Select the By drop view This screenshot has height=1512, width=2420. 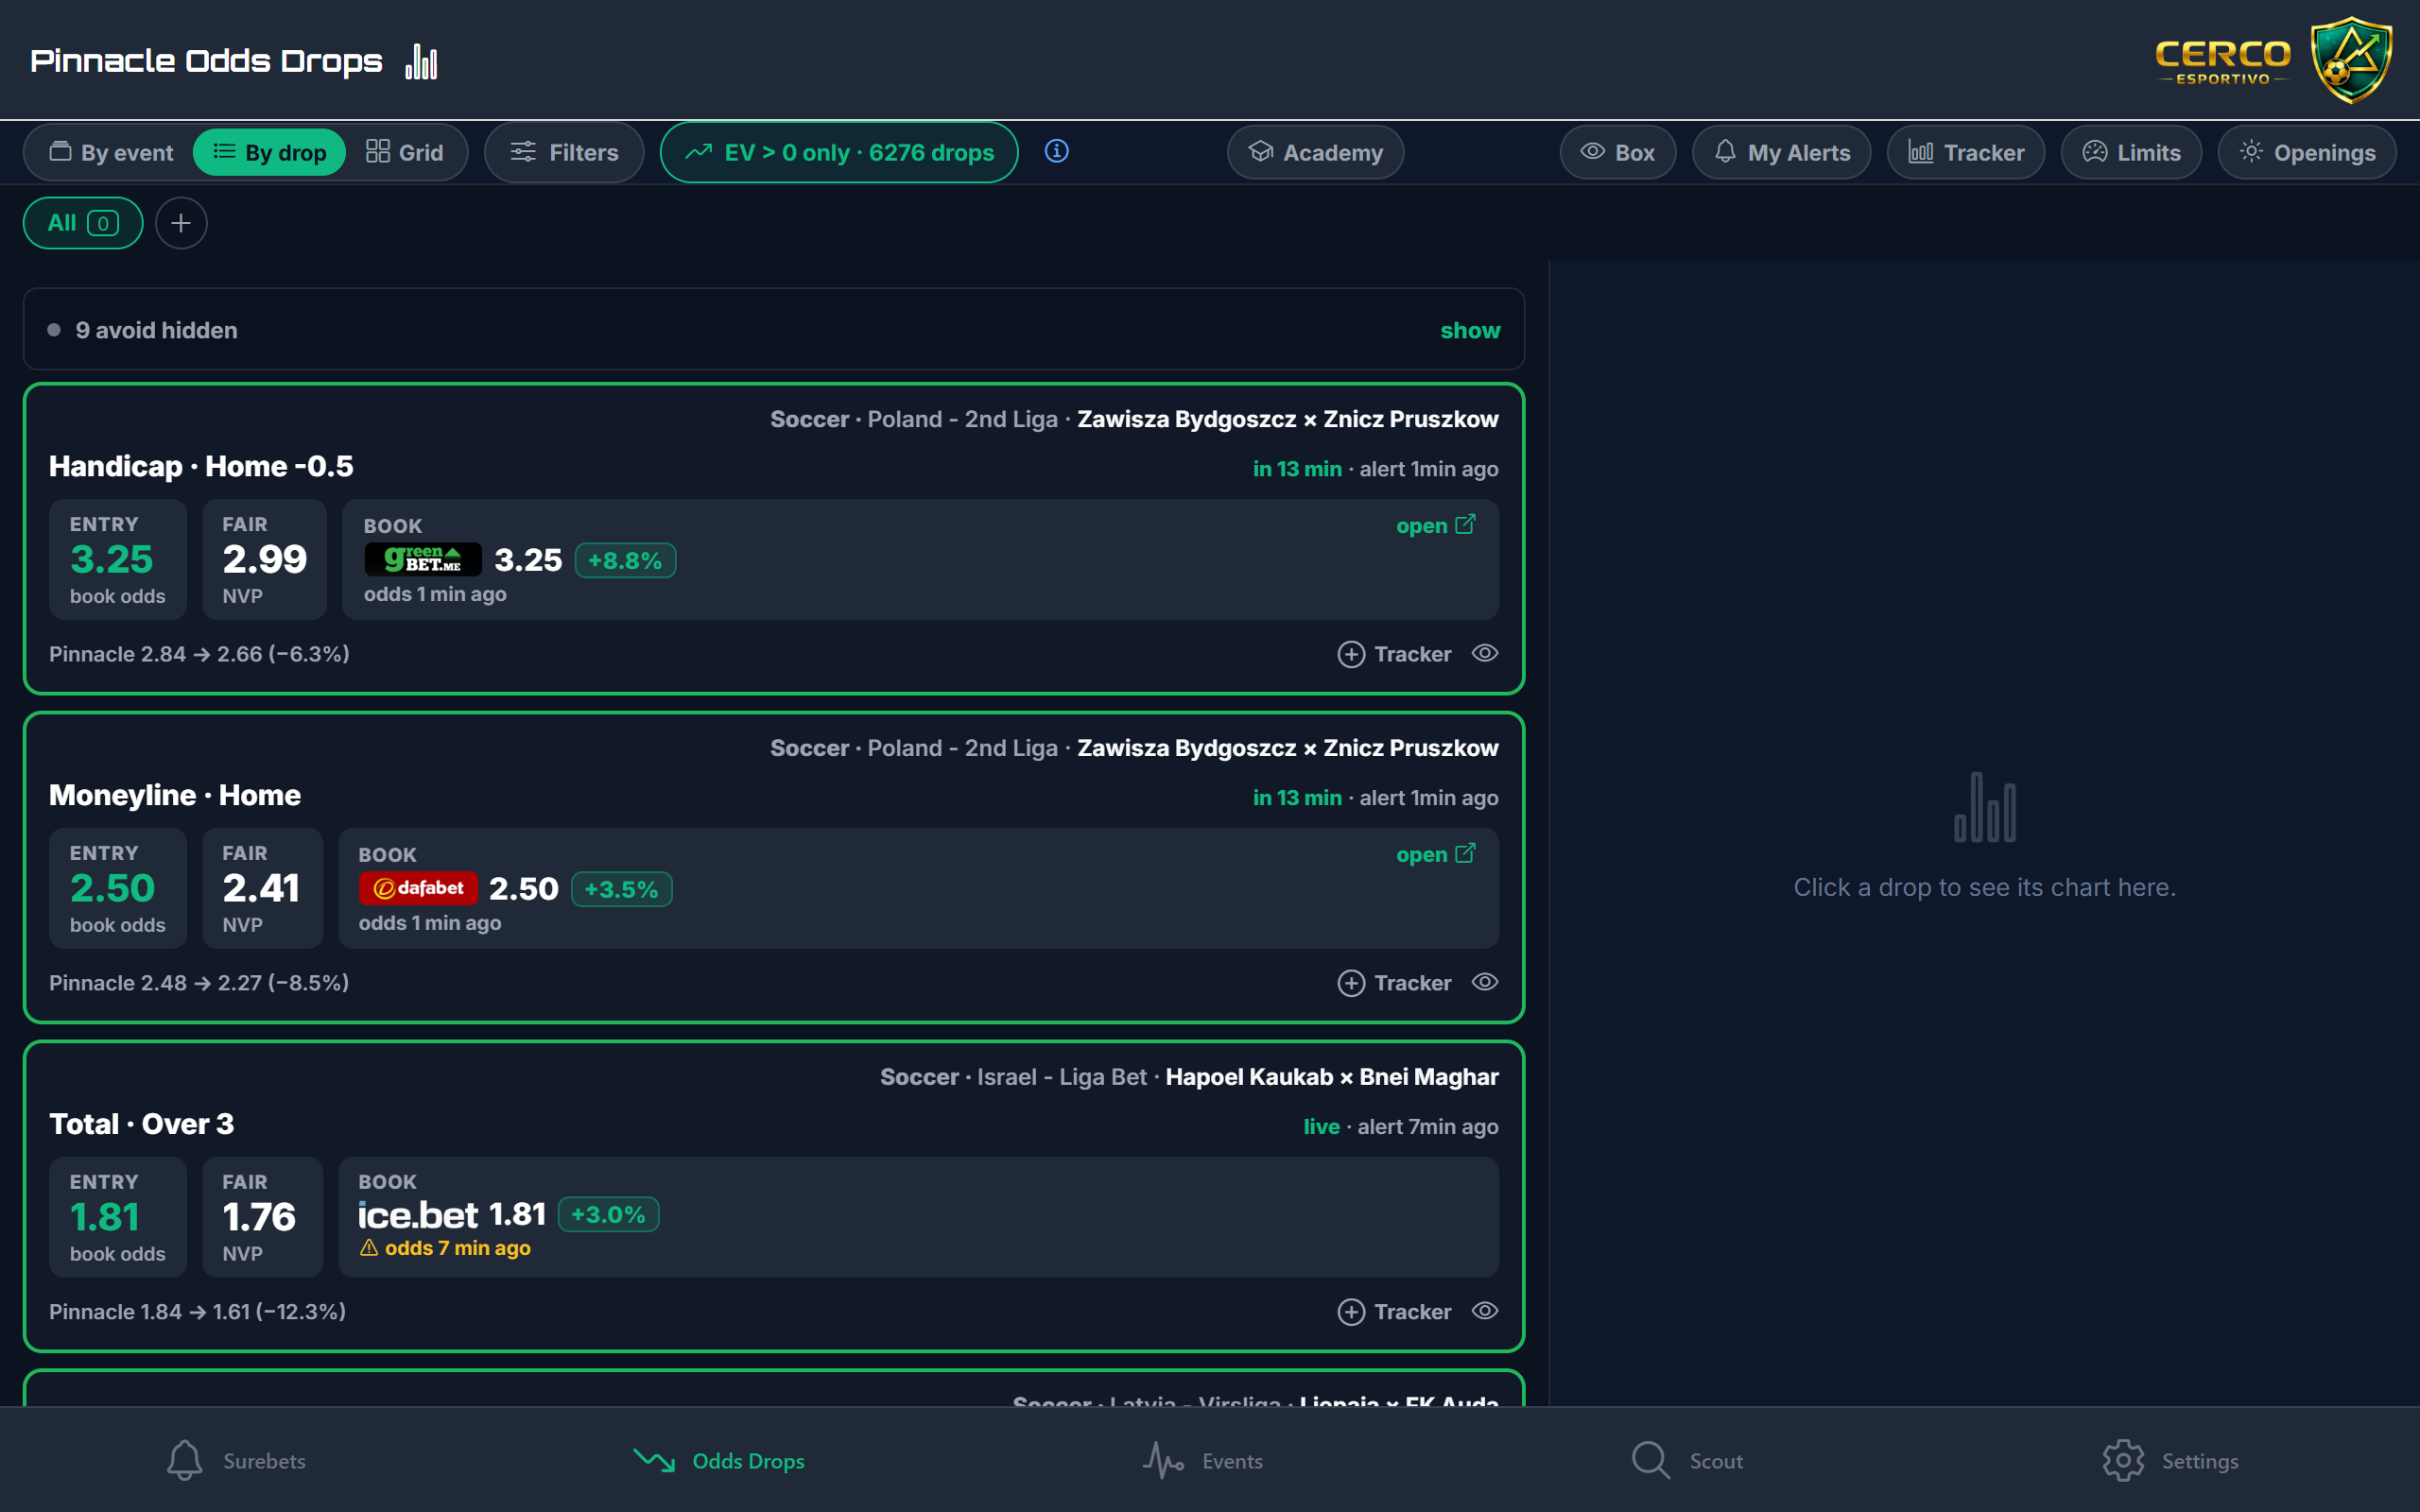(x=270, y=152)
